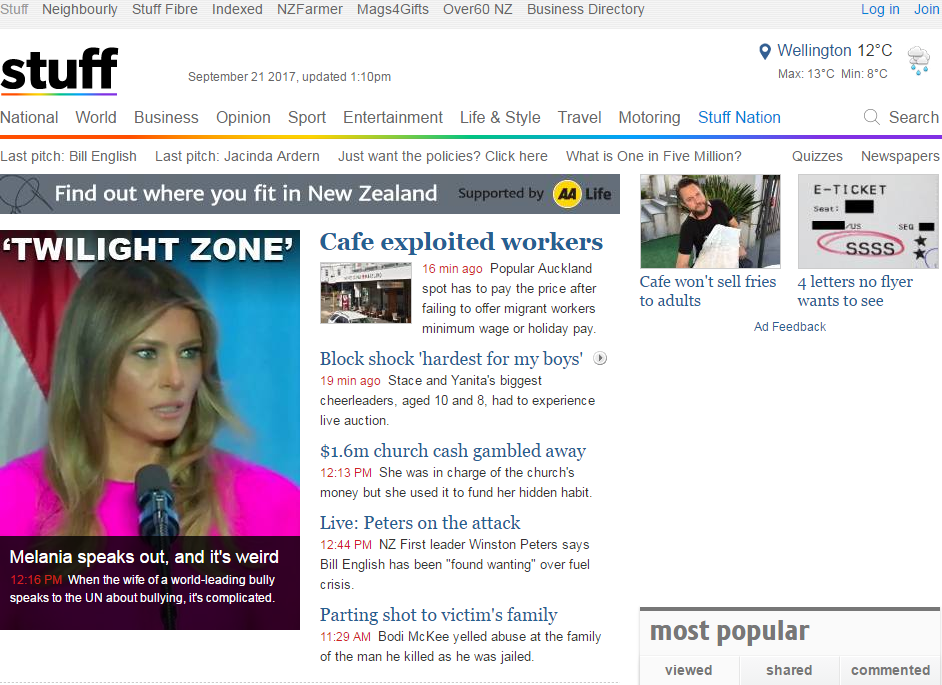Click the rainy weather icon
942x685 pixels.
[919, 59]
